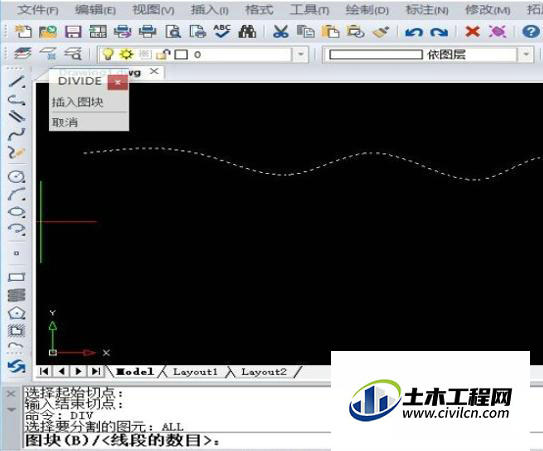Select the Ellipse draw tool
The height and width of the screenshot is (451, 543).
pyautogui.click(x=17, y=211)
